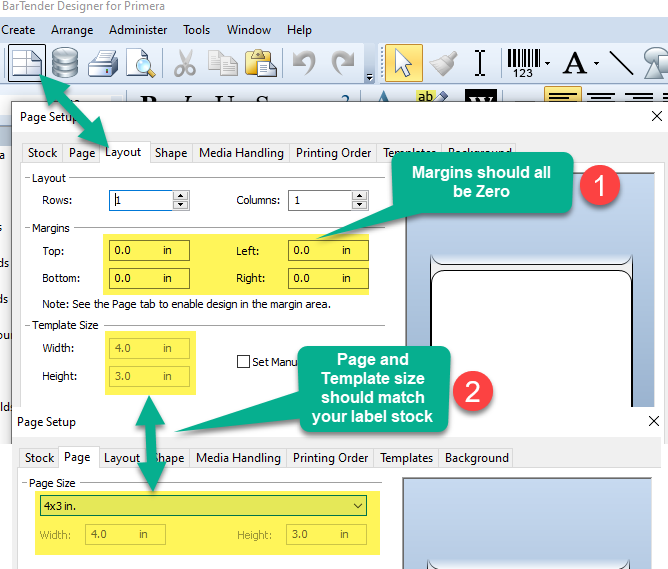Image resolution: width=668 pixels, height=569 pixels.
Task: Click the Page Setup toolbar icon
Action: pos(26,64)
